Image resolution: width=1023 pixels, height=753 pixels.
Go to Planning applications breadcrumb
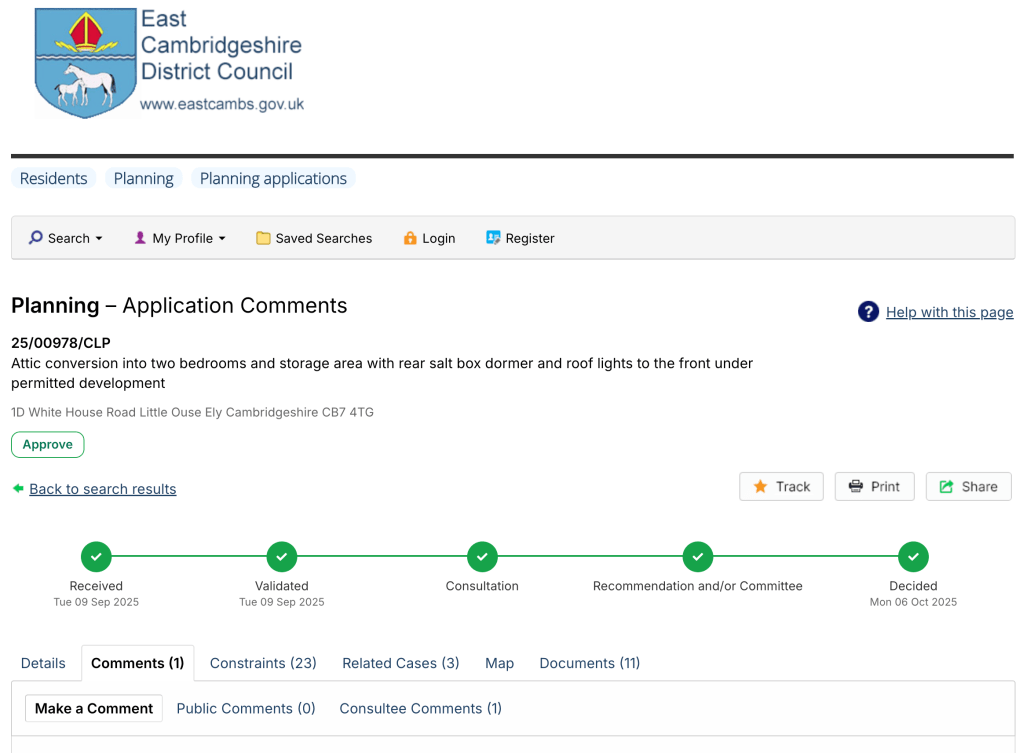pyautogui.click(x=273, y=178)
